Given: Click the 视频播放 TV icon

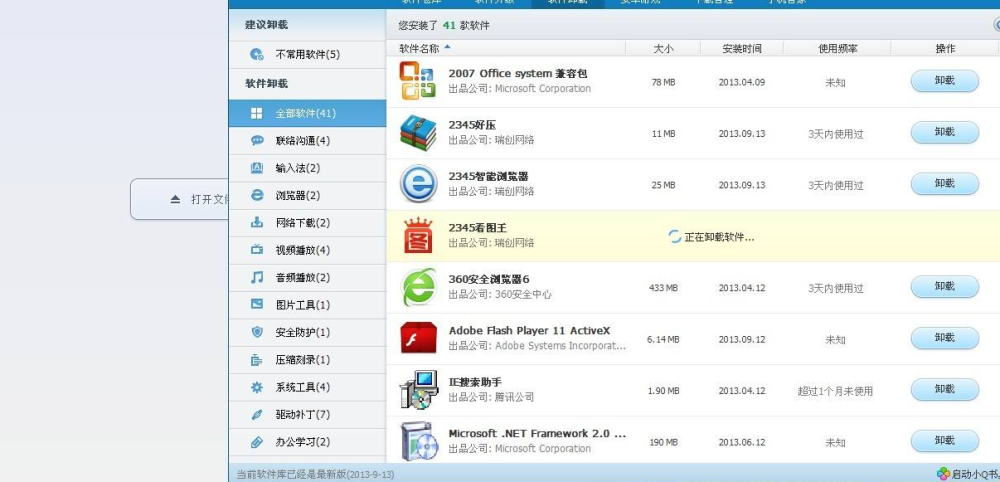Looking at the screenshot, I should pyautogui.click(x=257, y=250).
